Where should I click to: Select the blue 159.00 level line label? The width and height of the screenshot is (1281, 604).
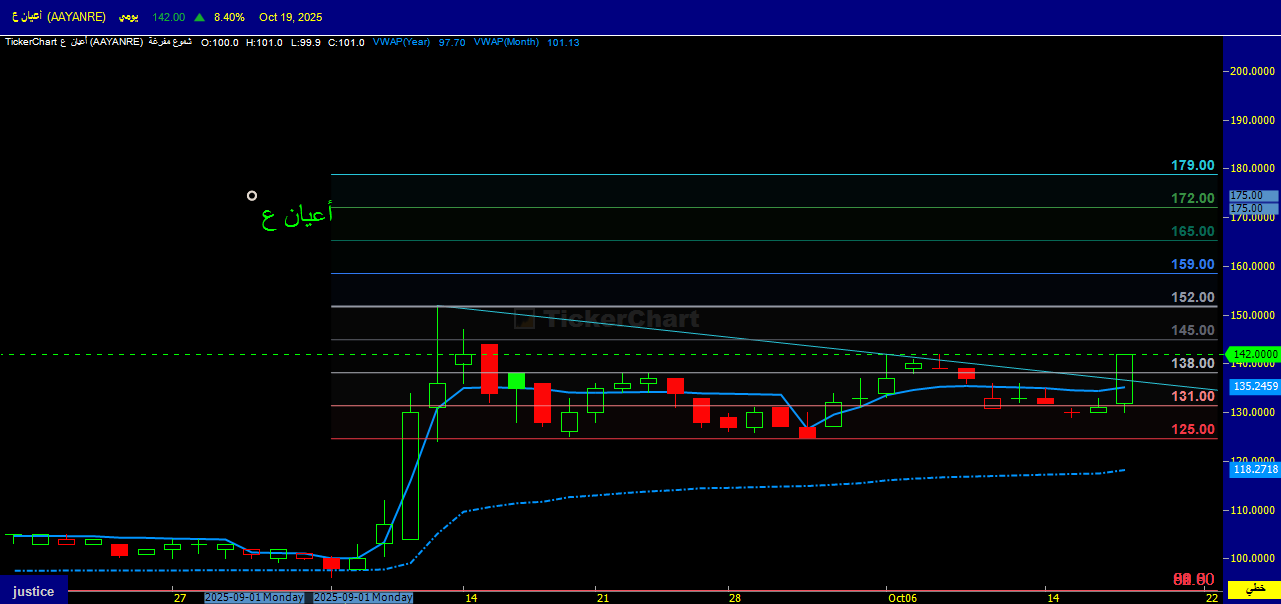[x=1193, y=265]
